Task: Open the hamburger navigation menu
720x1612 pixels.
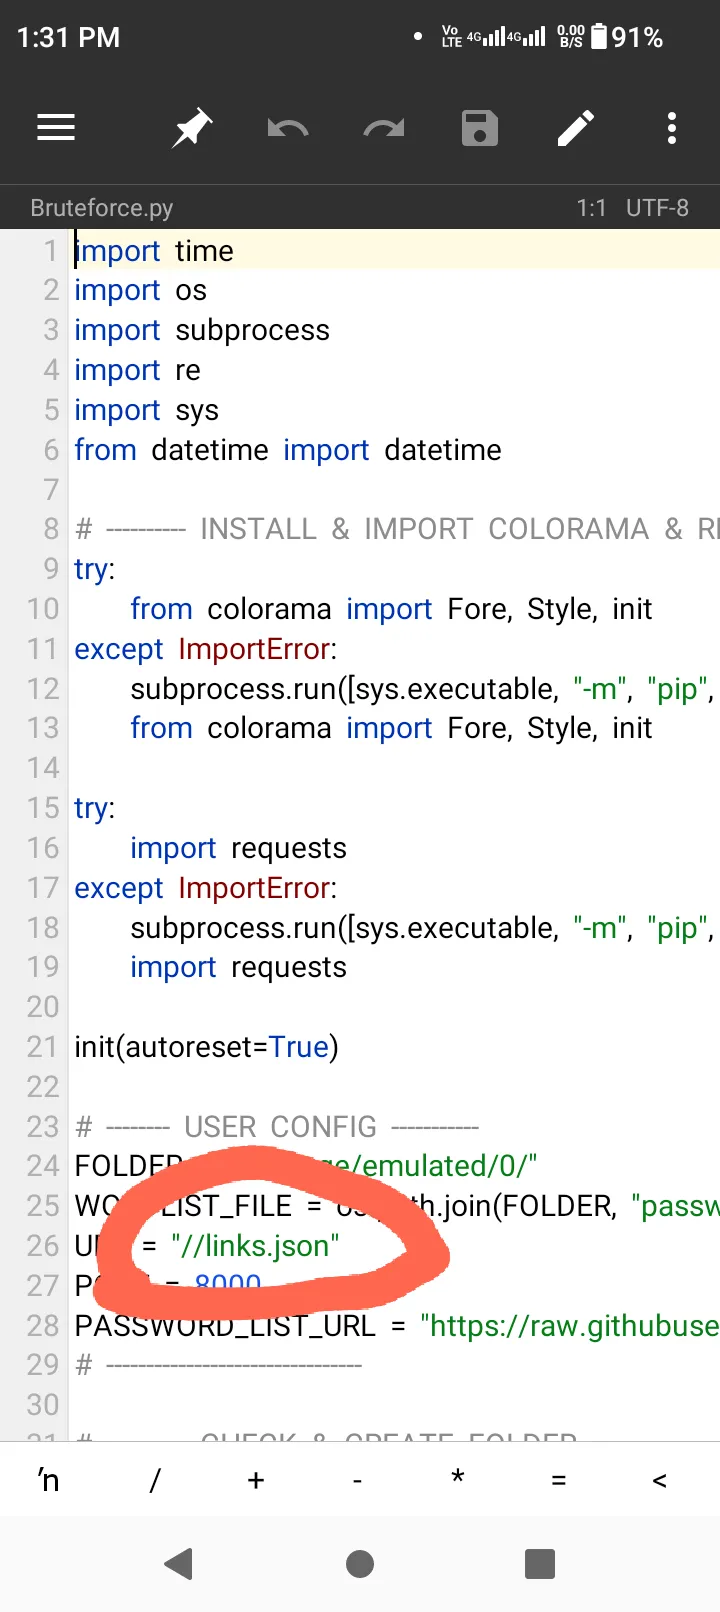Action: coord(56,128)
